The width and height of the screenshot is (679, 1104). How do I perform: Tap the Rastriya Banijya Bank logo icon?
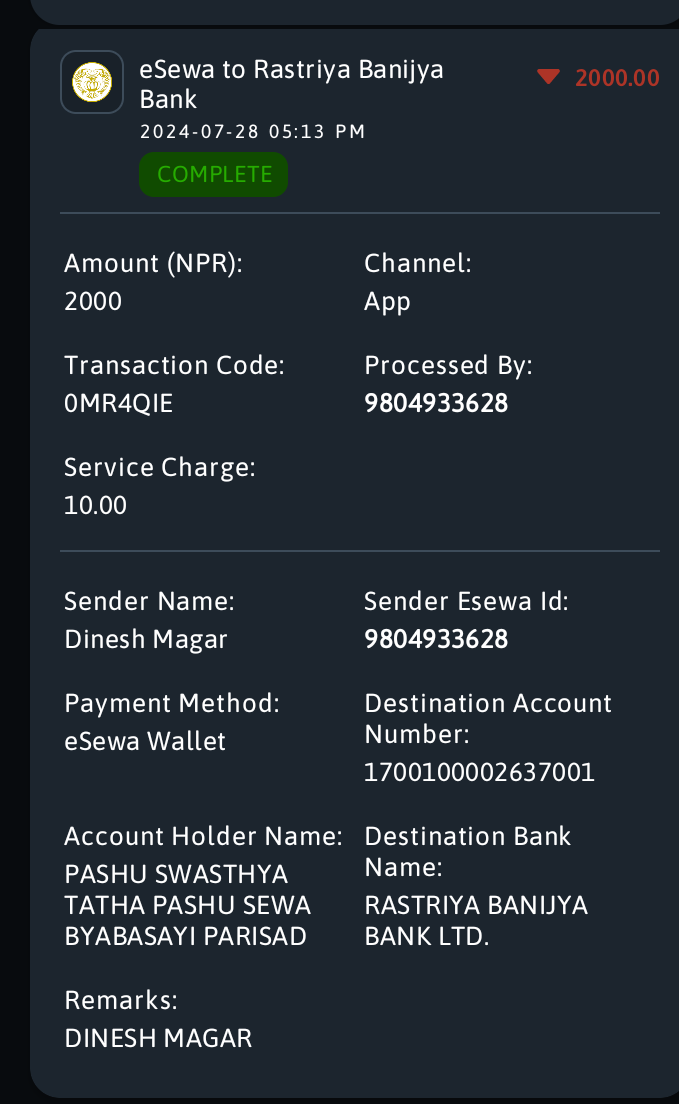(x=92, y=82)
